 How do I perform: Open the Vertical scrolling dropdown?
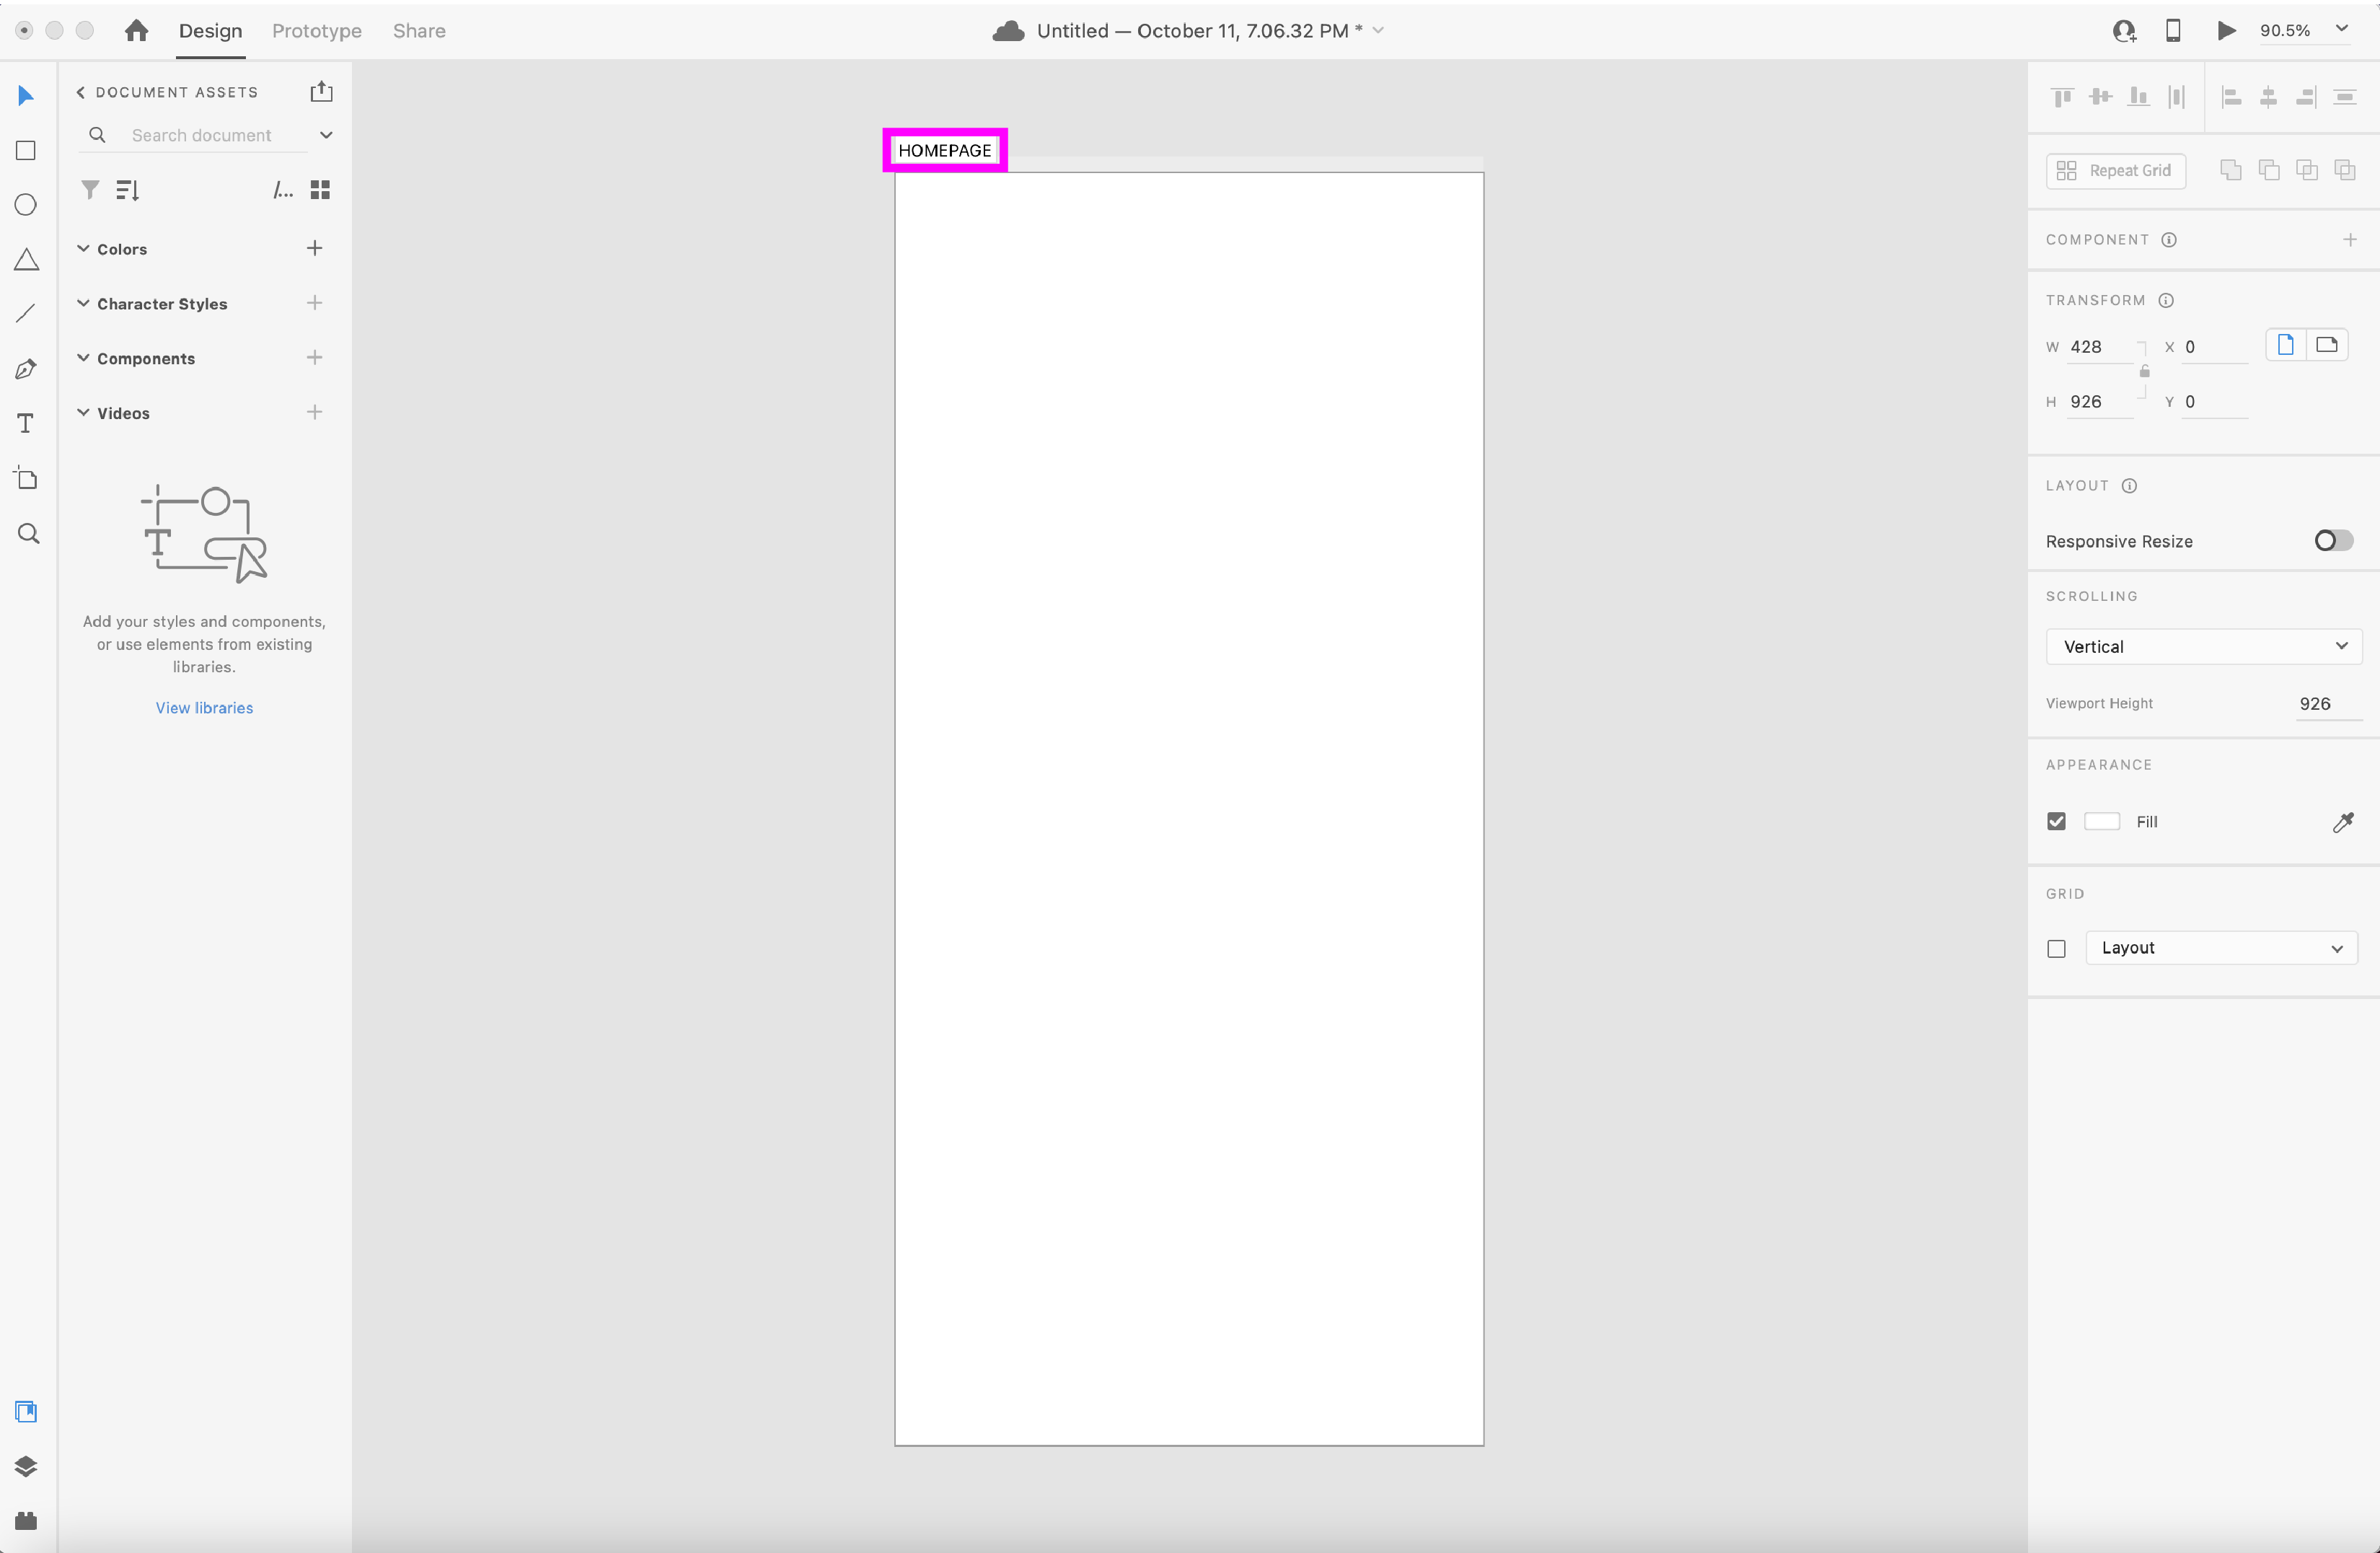point(2203,647)
